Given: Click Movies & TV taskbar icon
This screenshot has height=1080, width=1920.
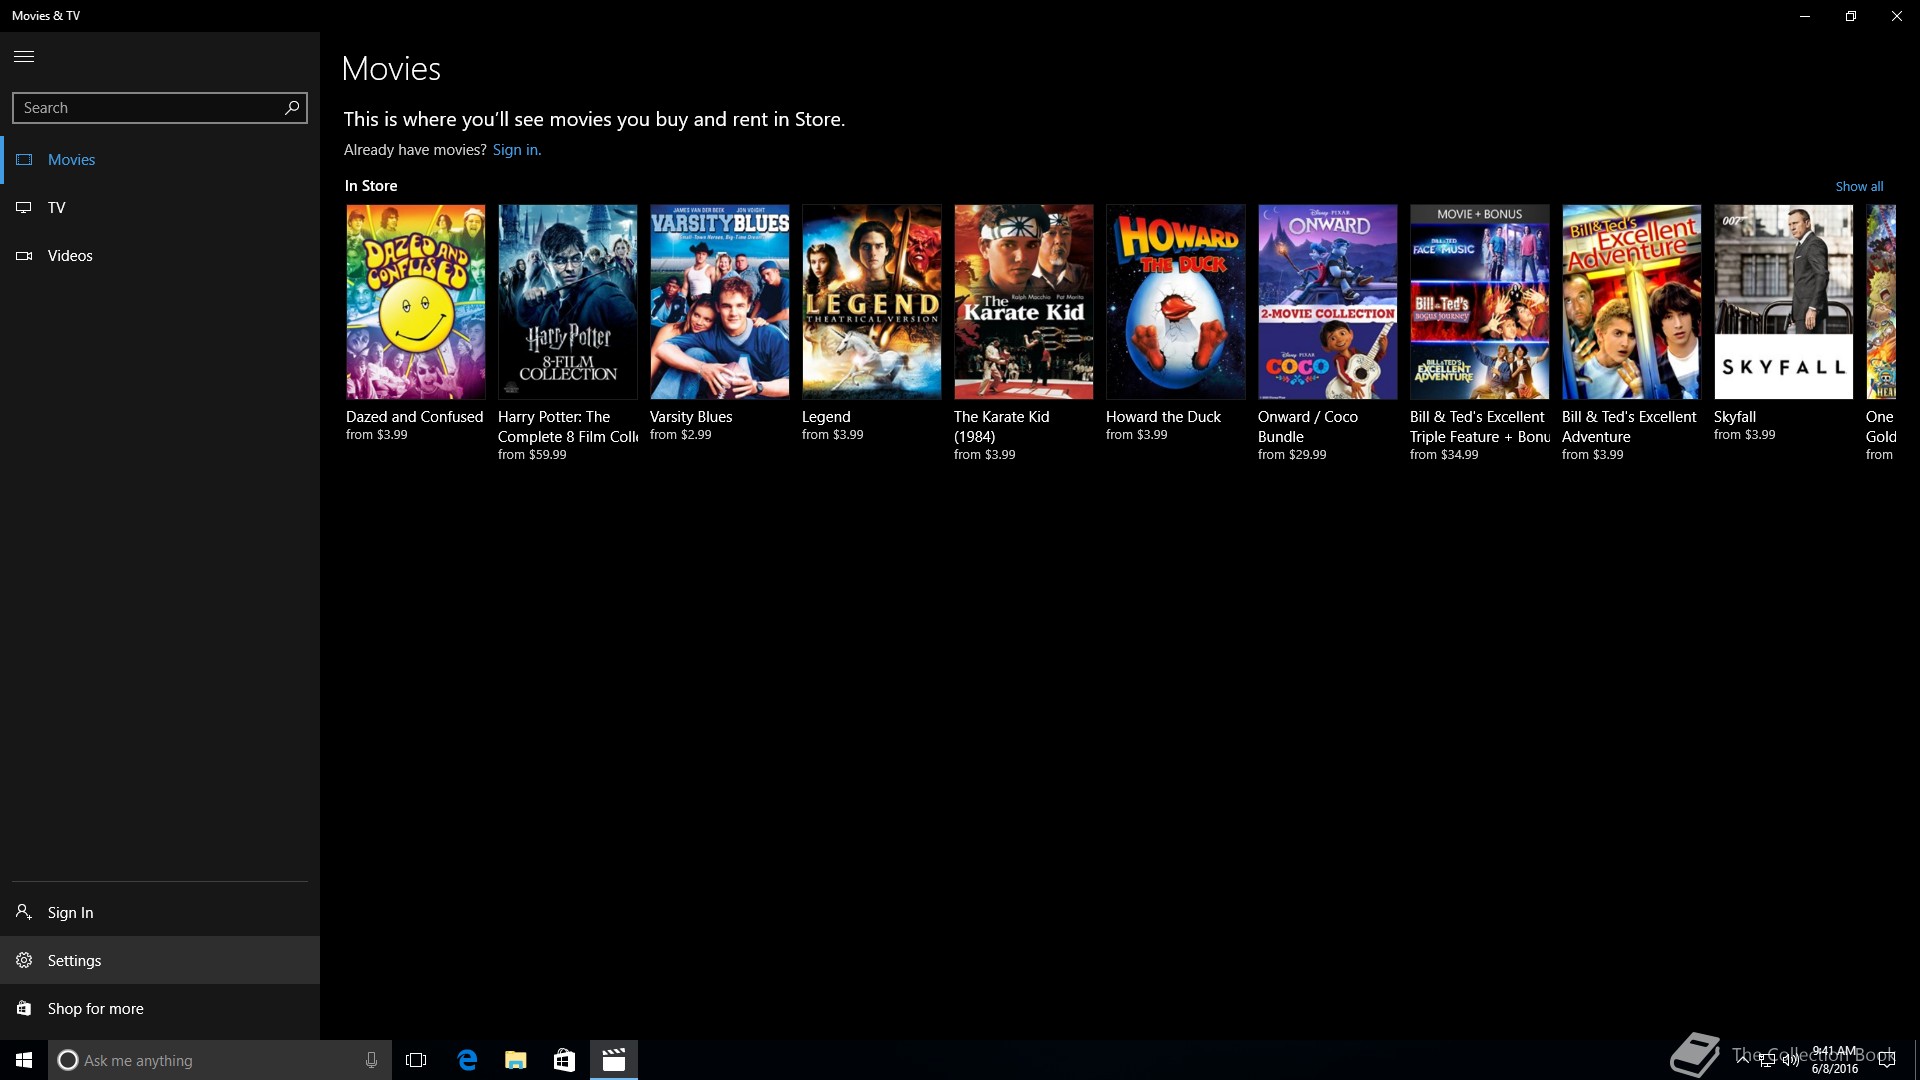Looking at the screenshot, I should [614, 1060].
